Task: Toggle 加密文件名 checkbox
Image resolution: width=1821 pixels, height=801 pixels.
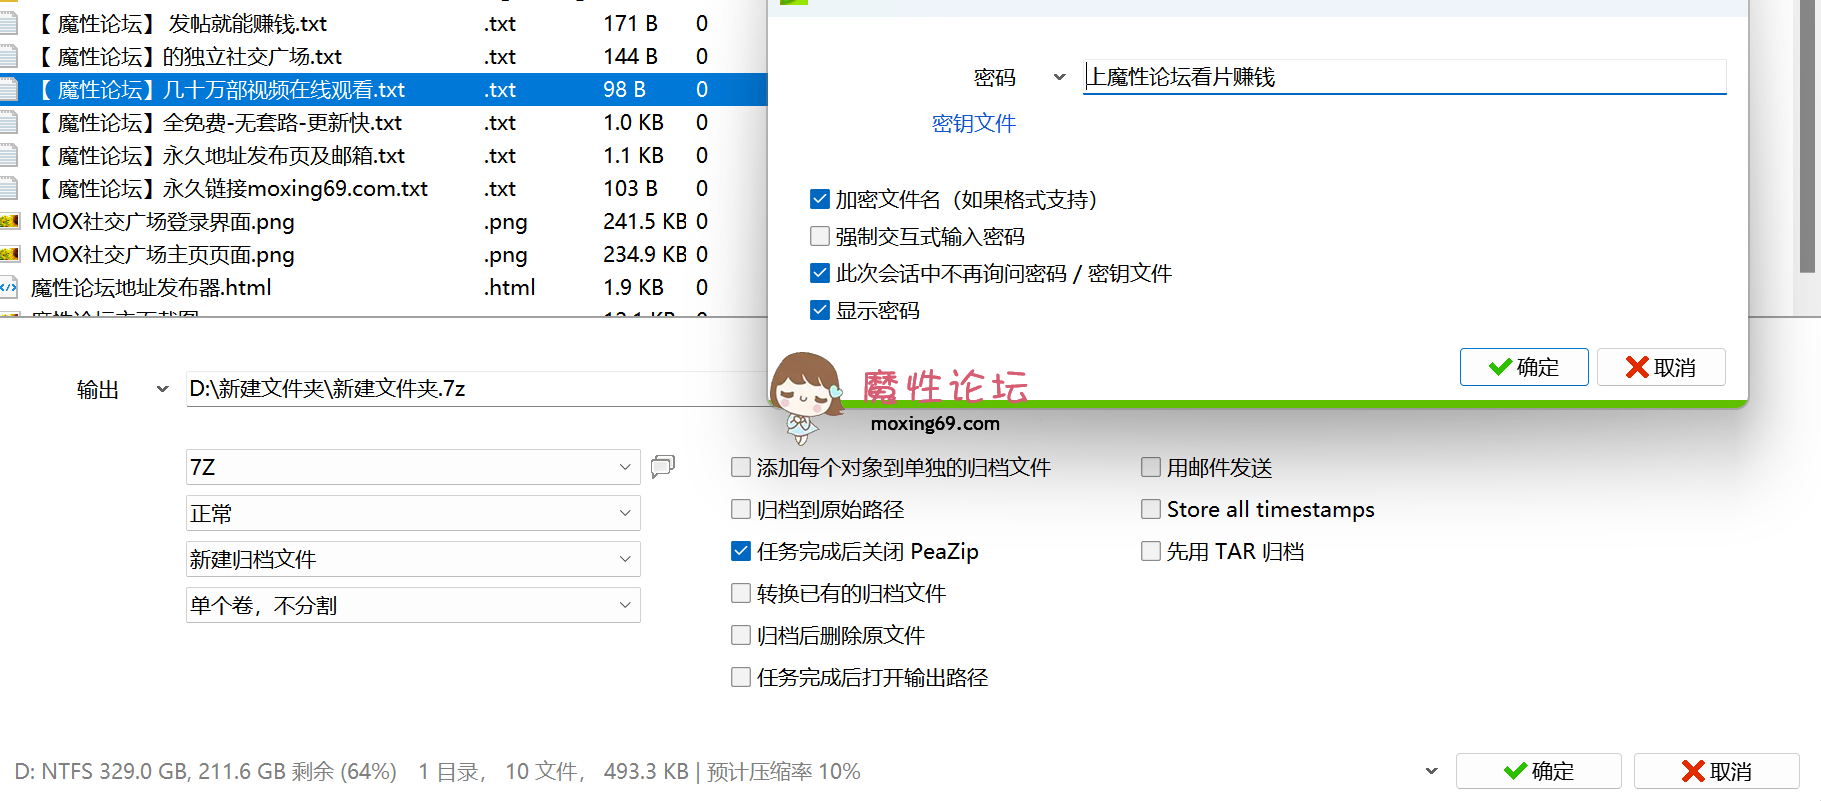Action: (820, 199)
